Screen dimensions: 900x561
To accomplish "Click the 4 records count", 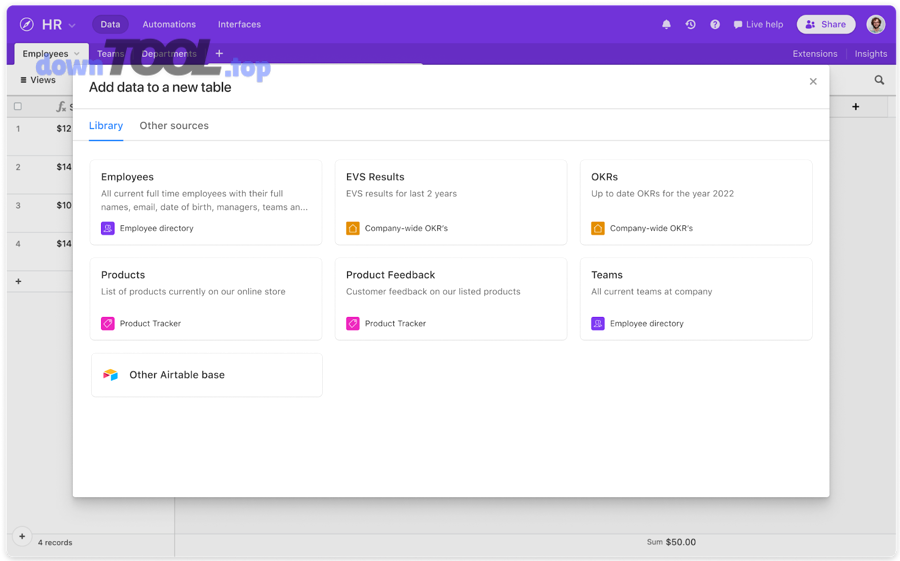I will point(55,543).
